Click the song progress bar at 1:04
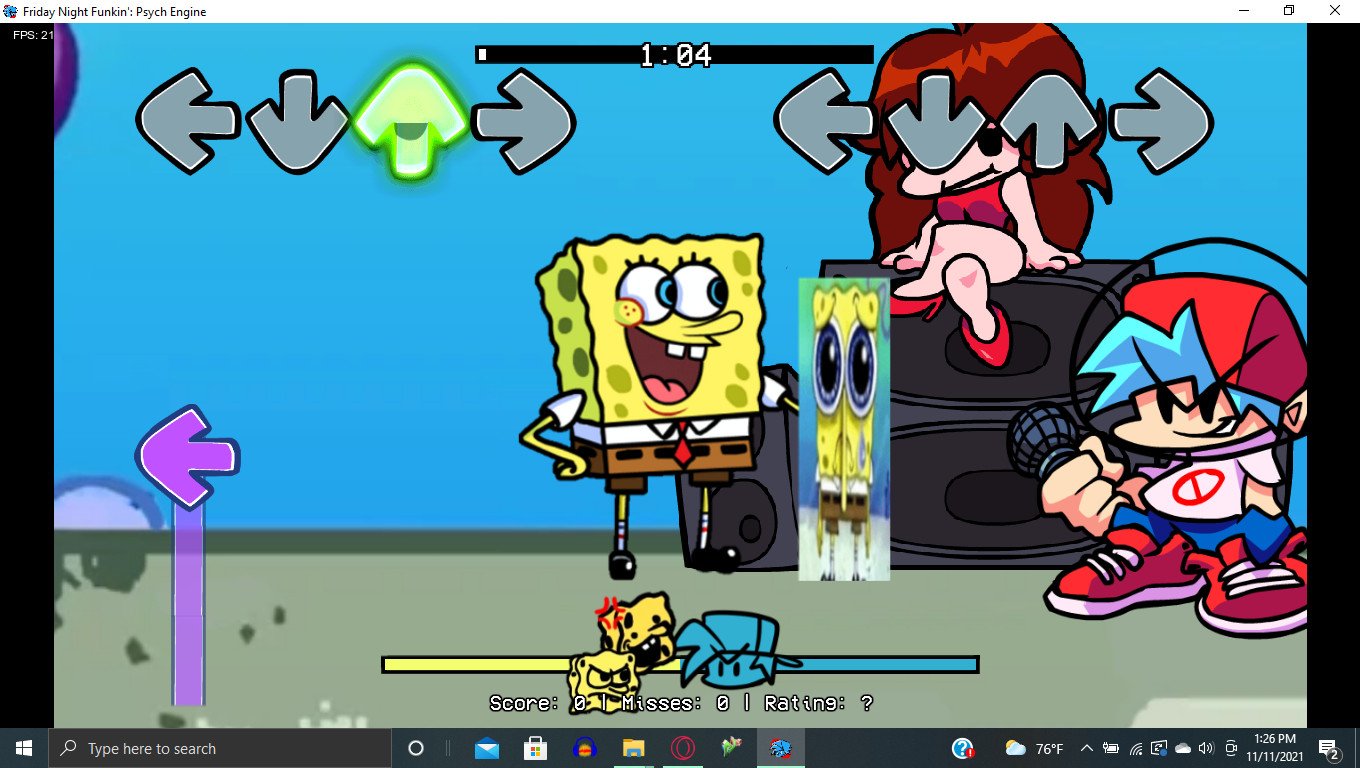 point(674,56)
